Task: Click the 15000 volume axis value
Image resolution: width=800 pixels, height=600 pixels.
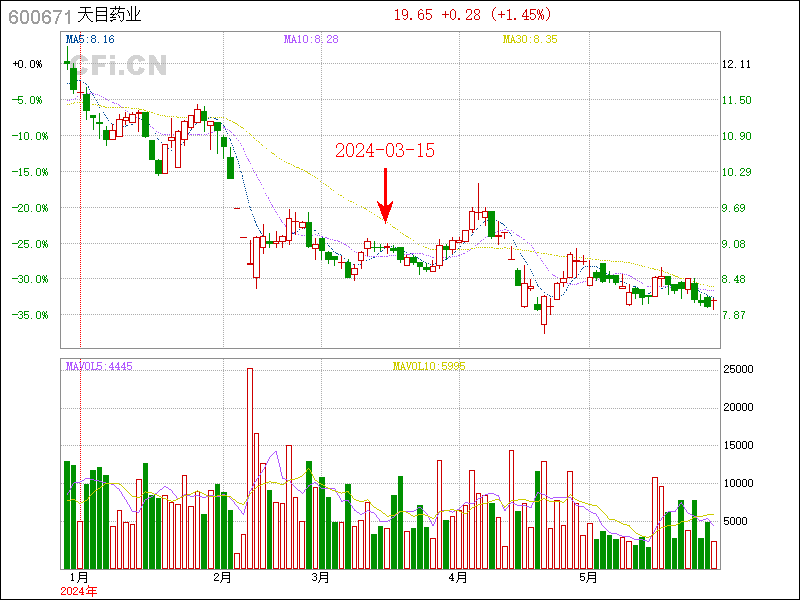Action: tap(738, 445)
